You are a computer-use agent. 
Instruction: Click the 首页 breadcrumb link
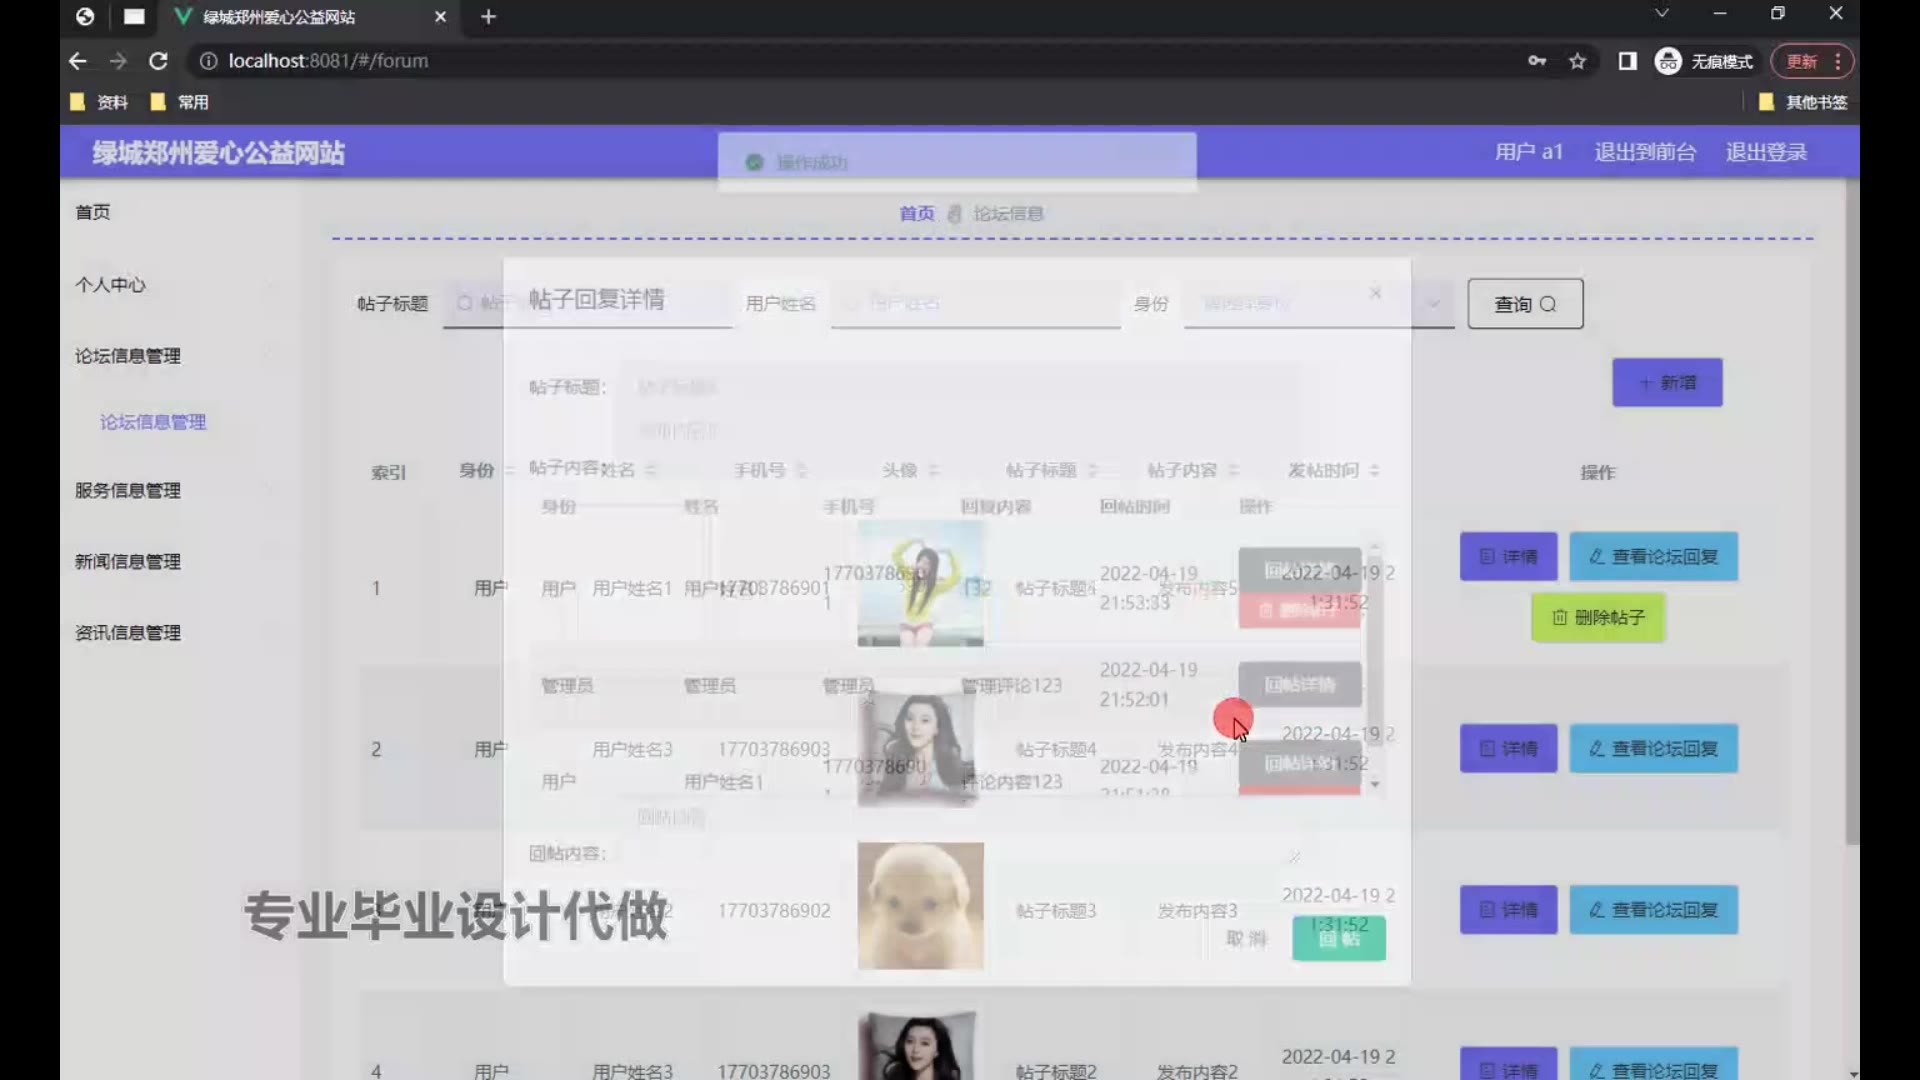[x=916, y=213]
